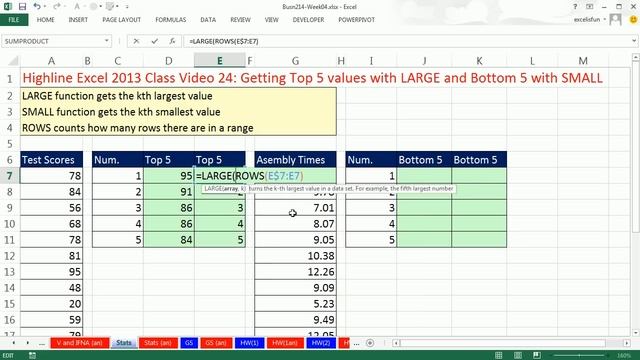Open the HW(2) sheet tab
Screen dimensions: 640x360
click(321, 343)
